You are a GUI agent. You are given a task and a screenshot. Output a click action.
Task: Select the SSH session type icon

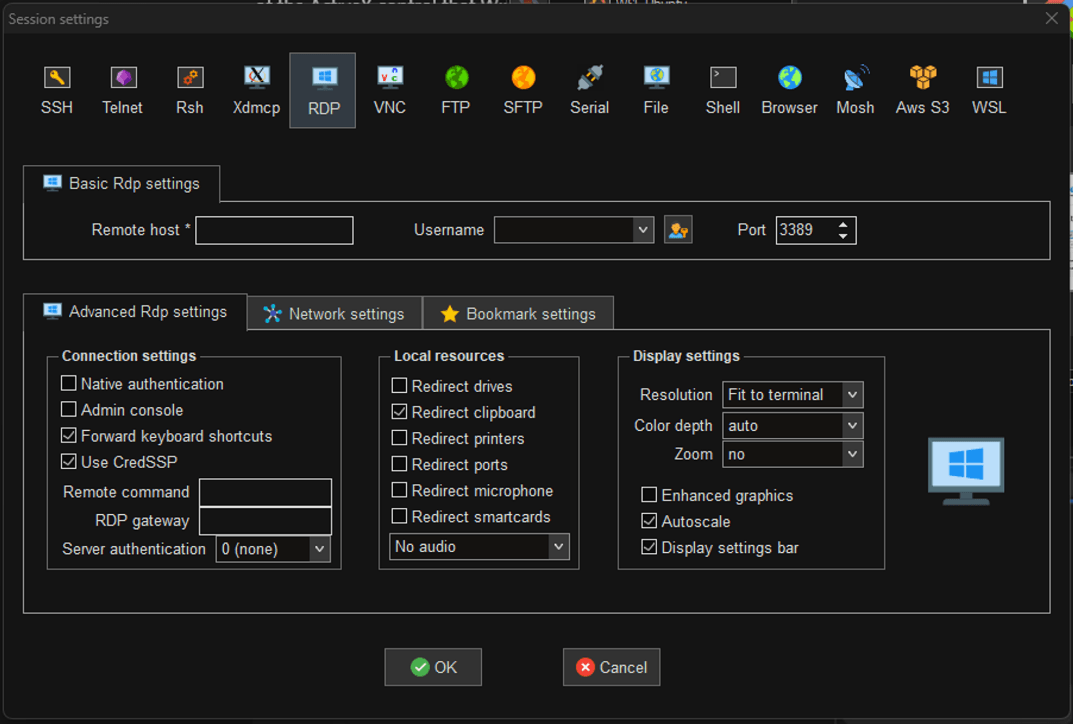point(57,90)
